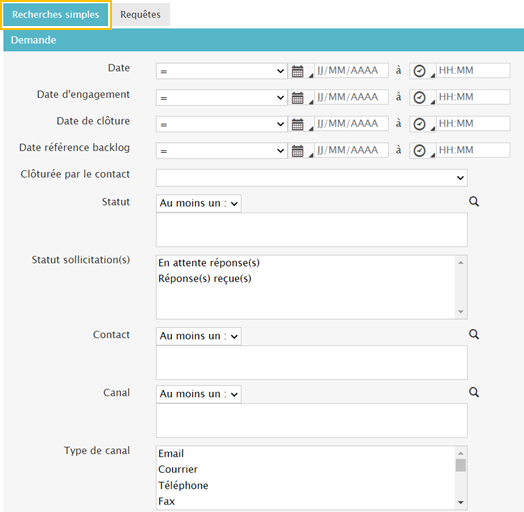Expand Statut 'Au moins un' dropdown
The image size is (524, 512).
coord(199,203)
